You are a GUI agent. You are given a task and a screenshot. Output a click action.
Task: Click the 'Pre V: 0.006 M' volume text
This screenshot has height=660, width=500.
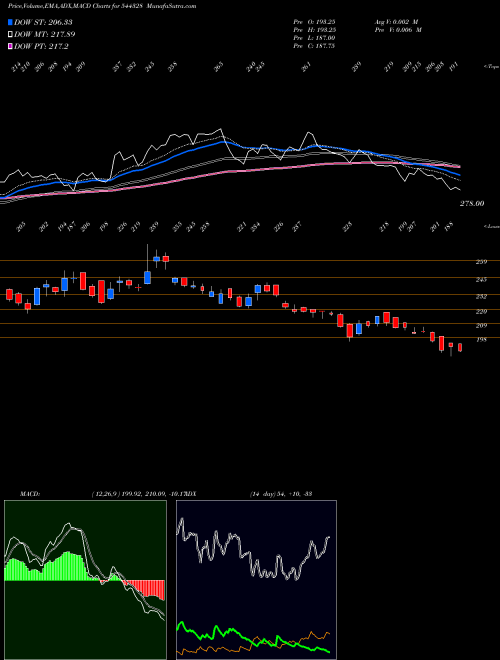(398, 30)
